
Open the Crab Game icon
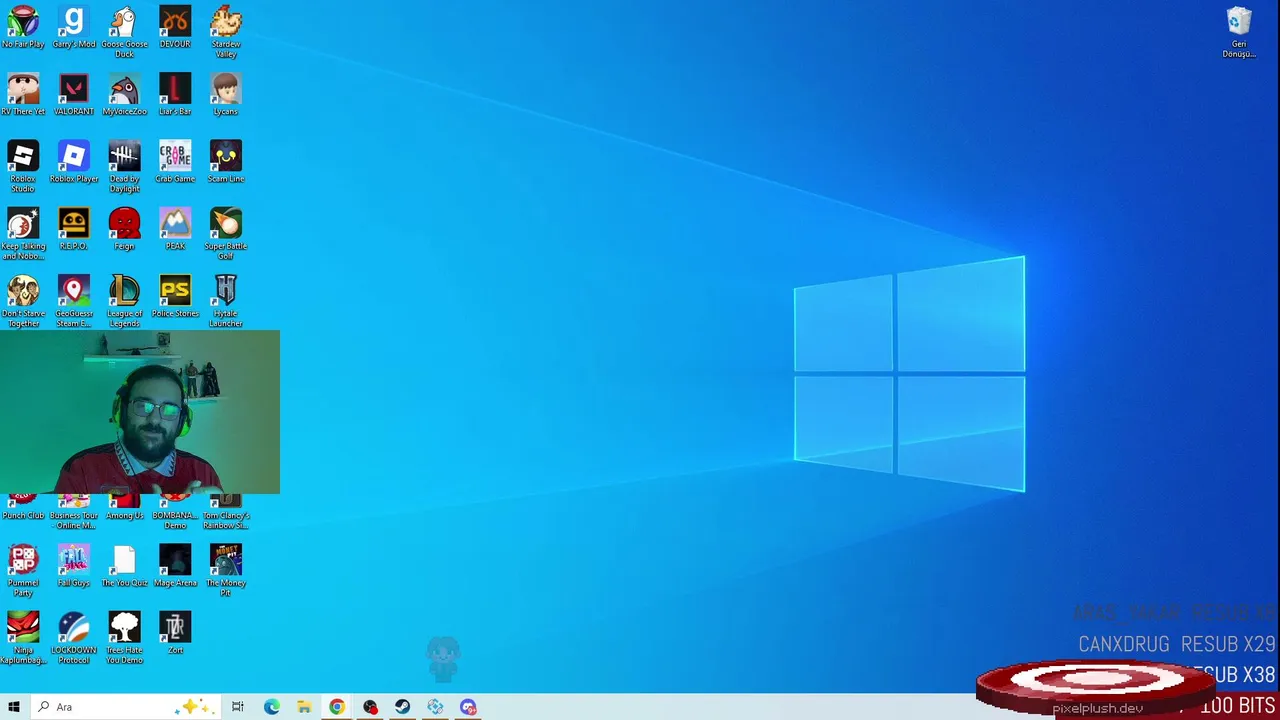[x=175, y=162]
